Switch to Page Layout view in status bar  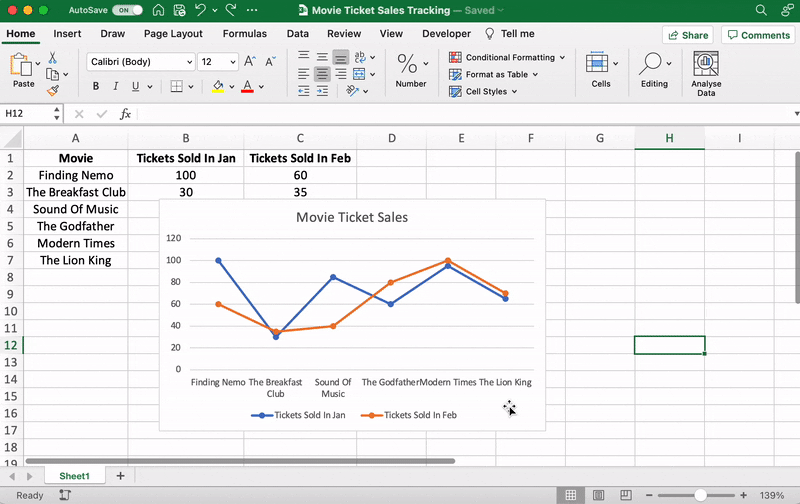tap(598, 495)
